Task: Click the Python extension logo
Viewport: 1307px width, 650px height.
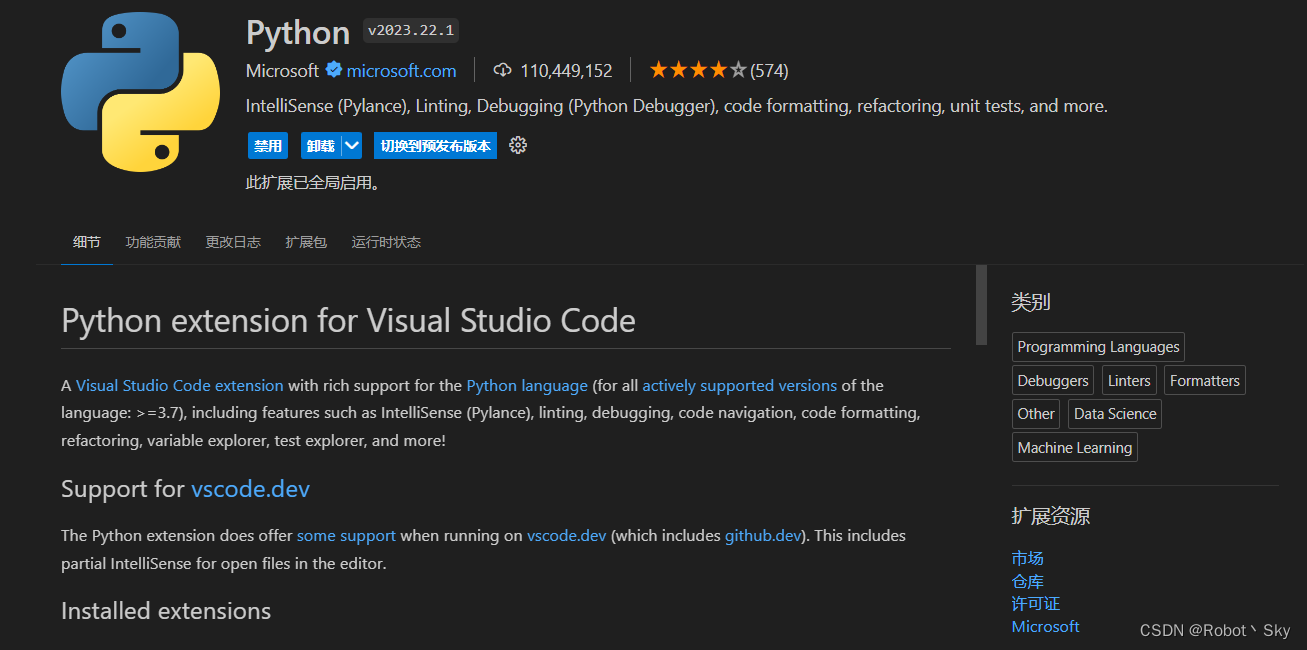Action: (x=140, y=92)
